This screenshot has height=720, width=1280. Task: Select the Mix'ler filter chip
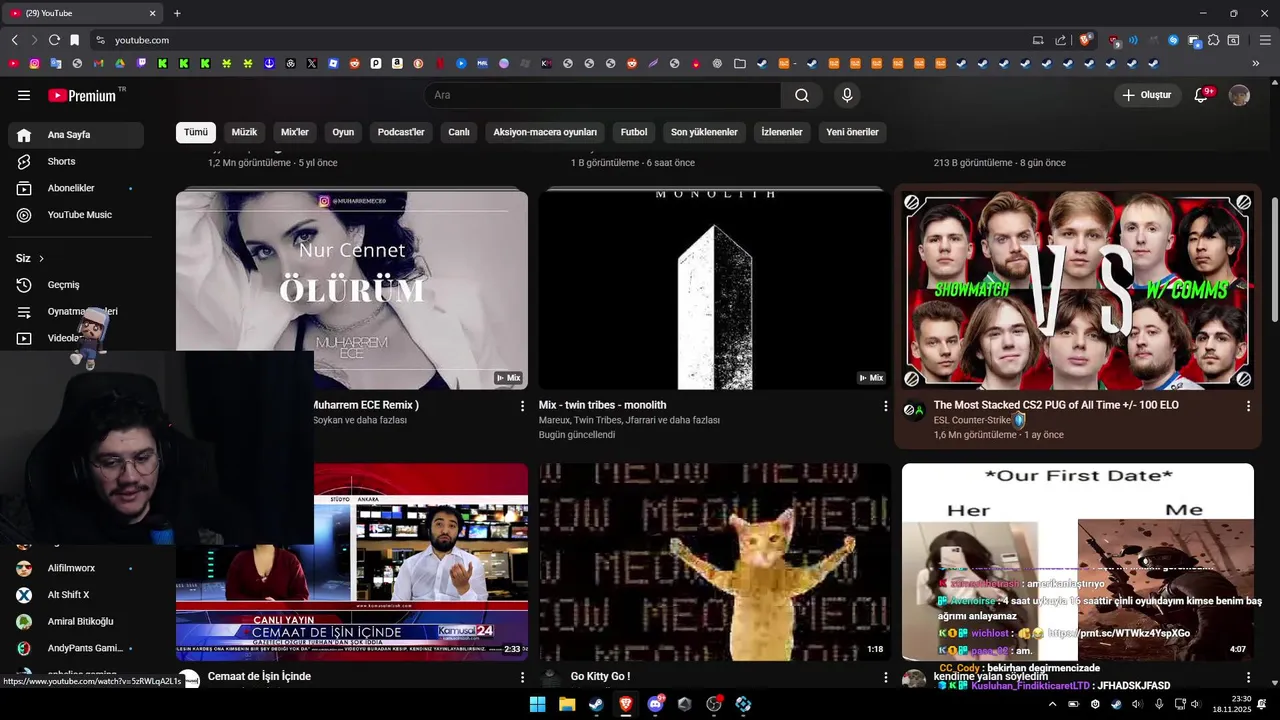(295, 132)
